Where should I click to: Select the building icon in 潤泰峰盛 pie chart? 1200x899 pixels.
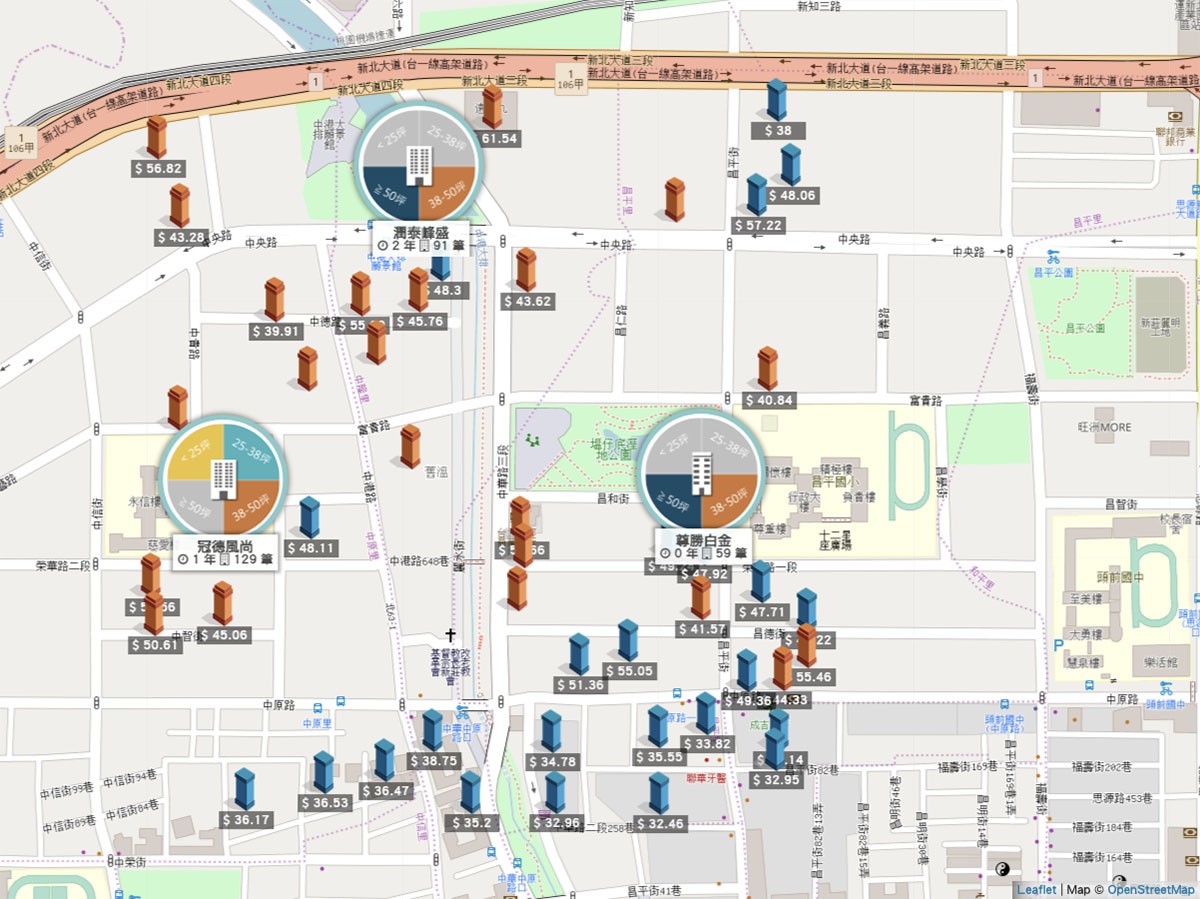pyautogui.click(x=419, y=165)
